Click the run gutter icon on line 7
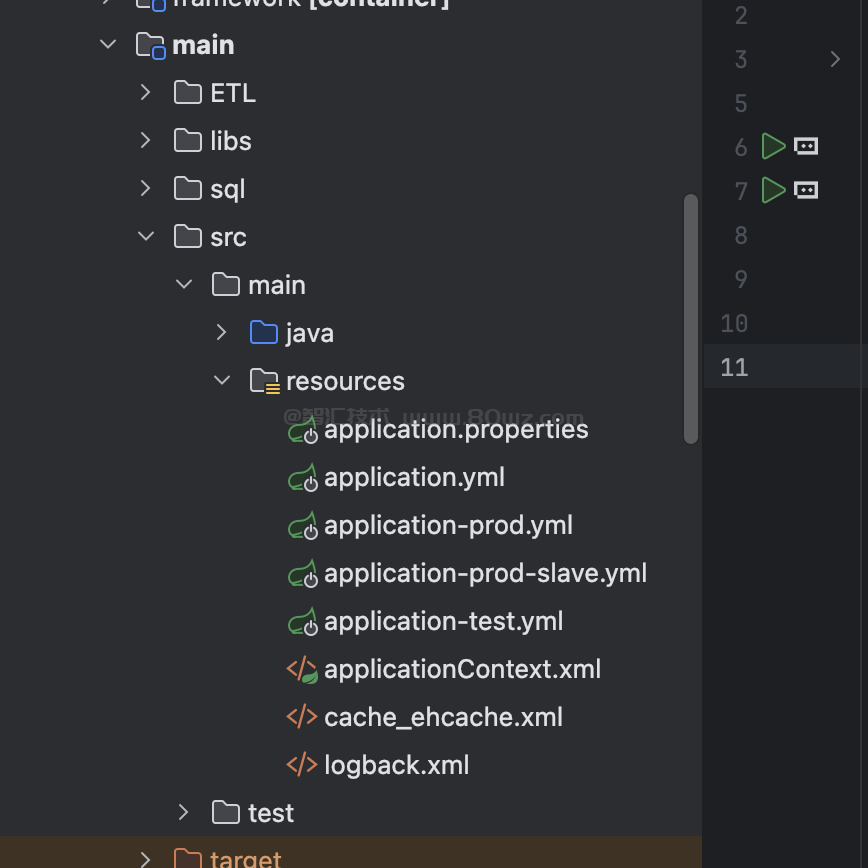The height and width of the screenshot is (868, 868). click(x=773, y=190)
